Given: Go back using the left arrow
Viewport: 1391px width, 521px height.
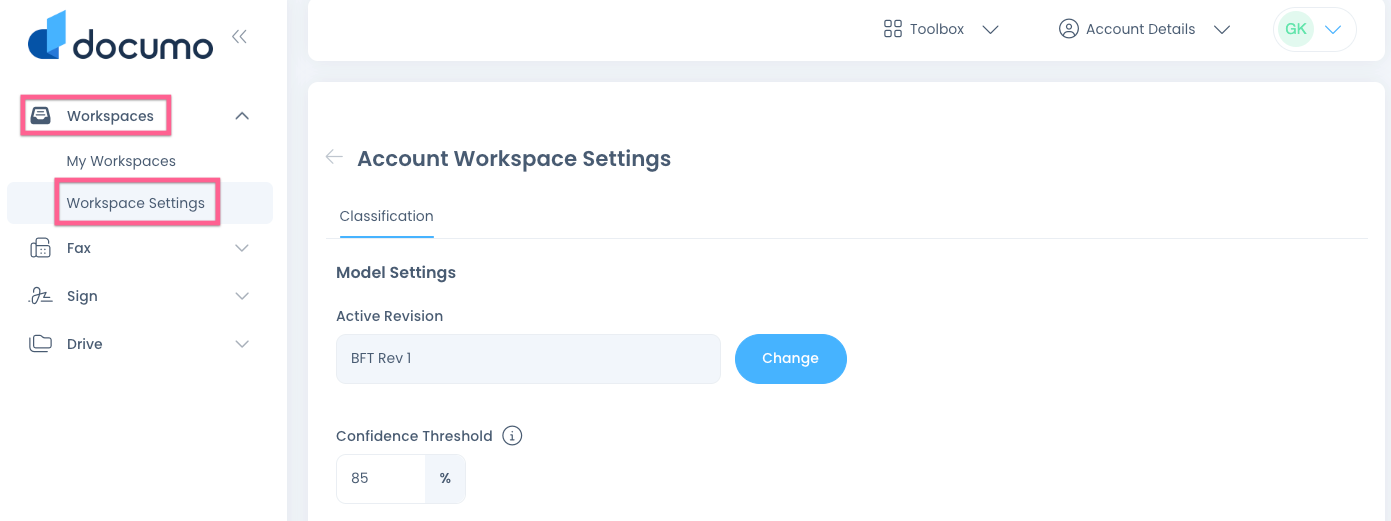Looking at the screenshot, I should pos(334,157).
